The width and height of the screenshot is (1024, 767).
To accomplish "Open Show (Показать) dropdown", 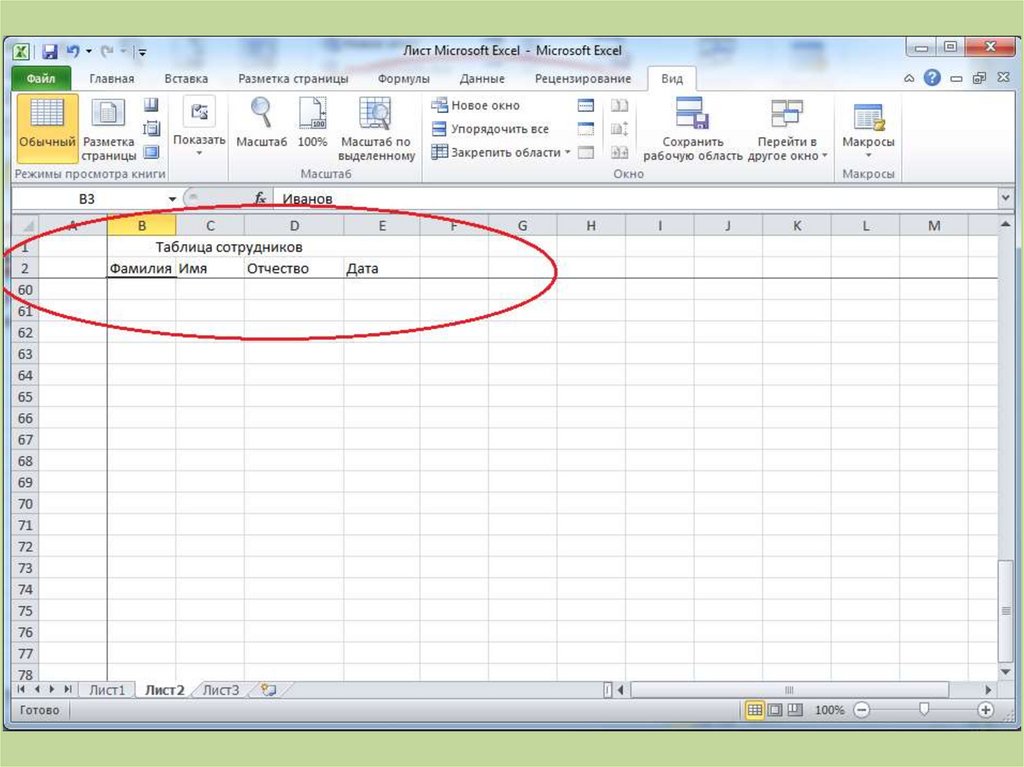I will coord(199,127).
